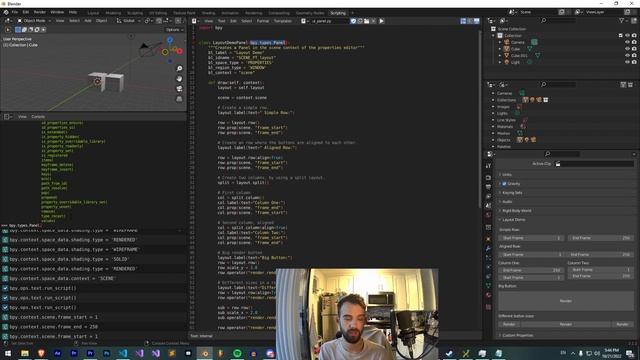
Task: Open the Object Mode dropdown
Action: 34,20
